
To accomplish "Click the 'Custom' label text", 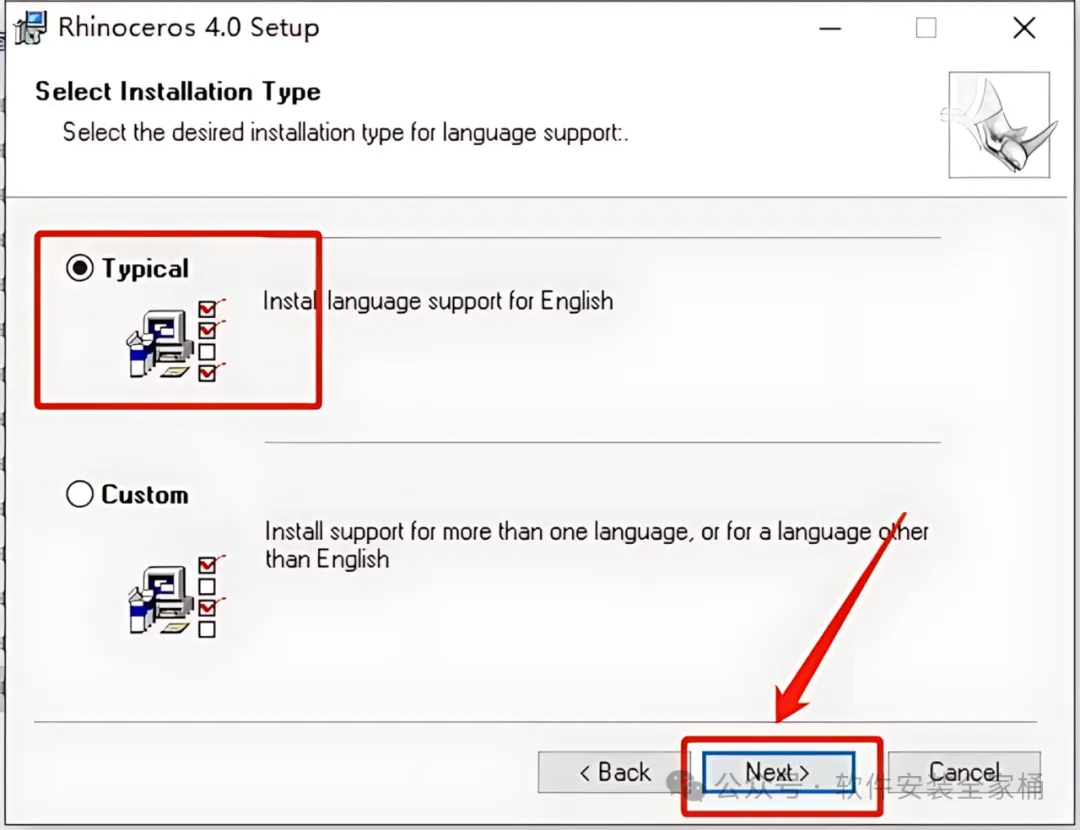I will 145,495.
